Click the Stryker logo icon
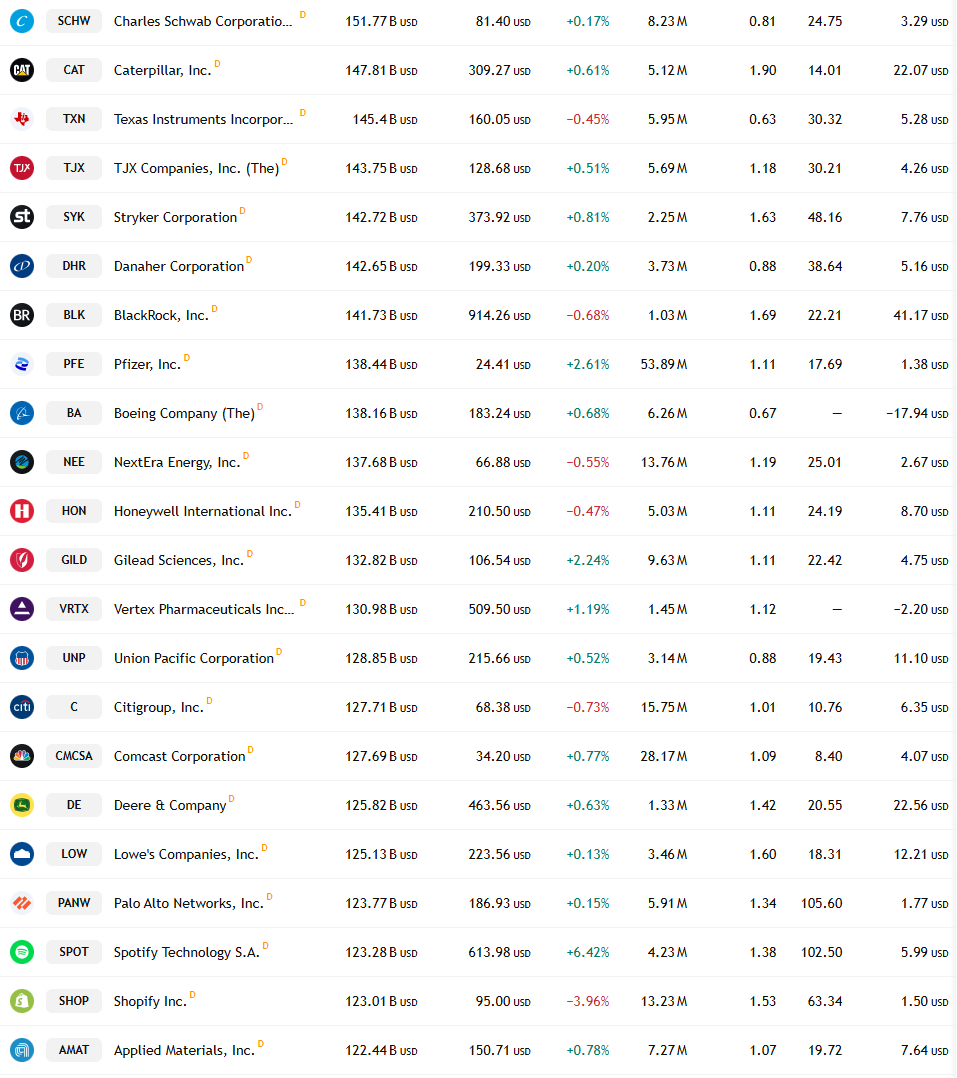The height and width of the screenshot is (1078, 957). pos(22,217)
